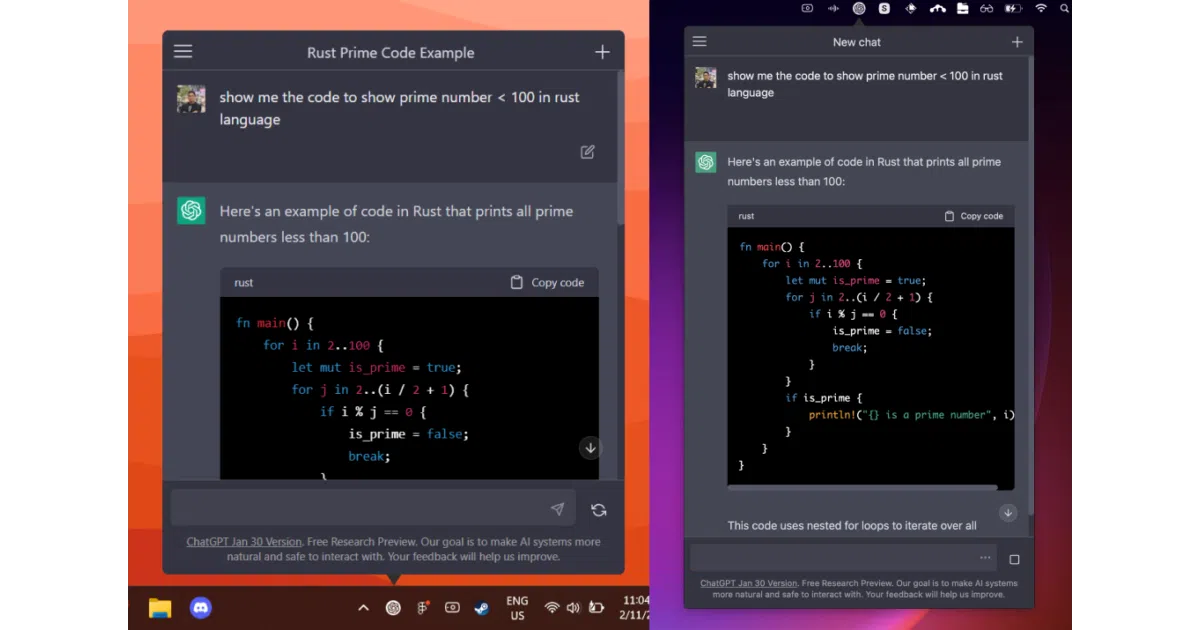Click arch bridge icon in macOS menu bar

tap(937, 8)
